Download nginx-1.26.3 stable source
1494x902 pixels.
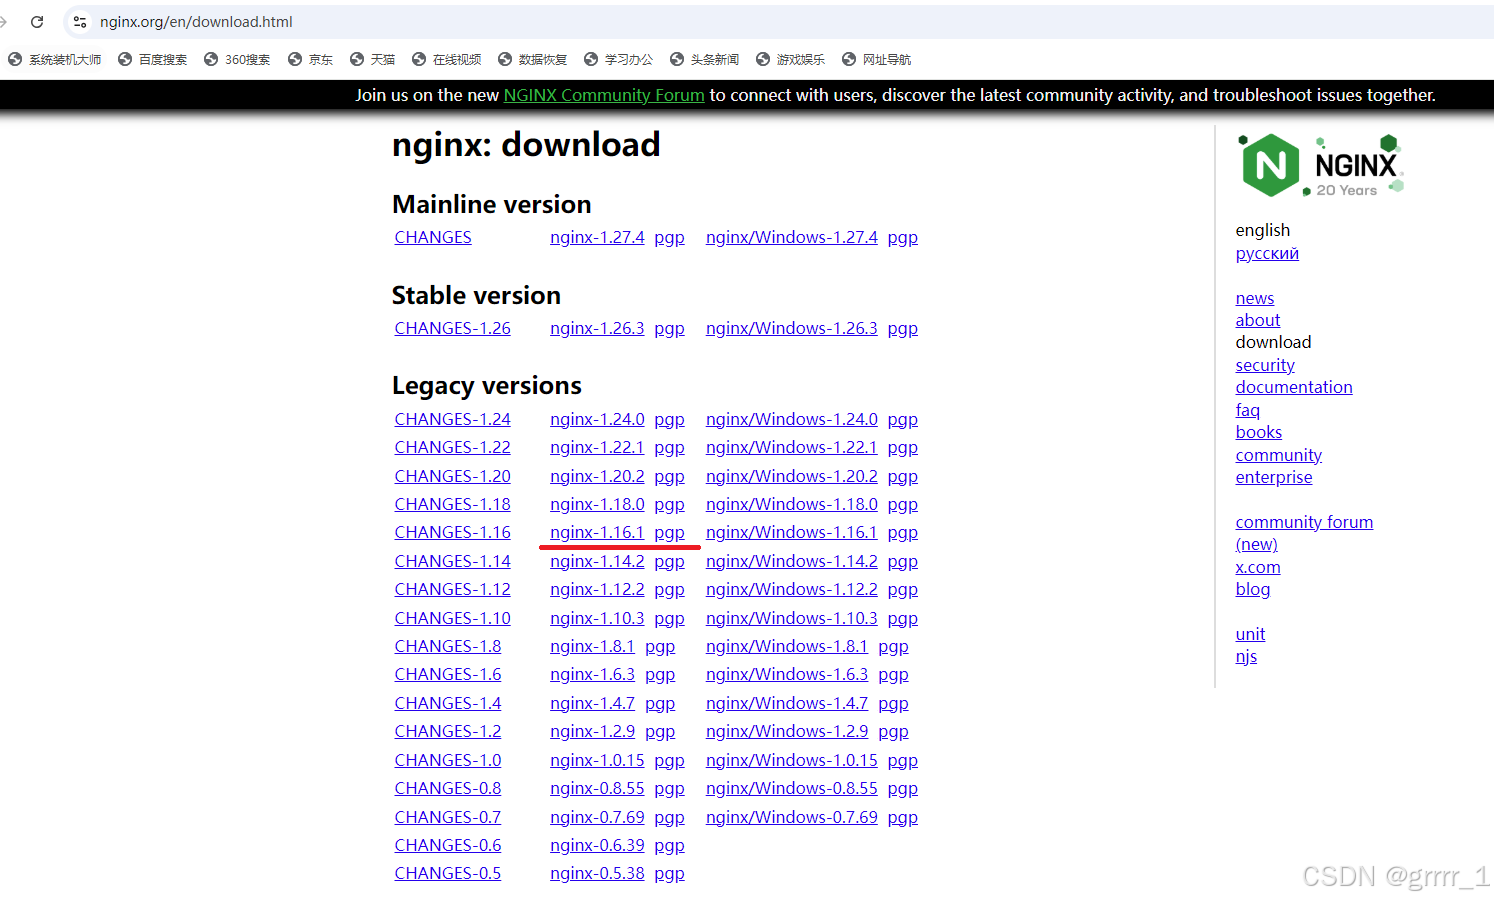597,328
